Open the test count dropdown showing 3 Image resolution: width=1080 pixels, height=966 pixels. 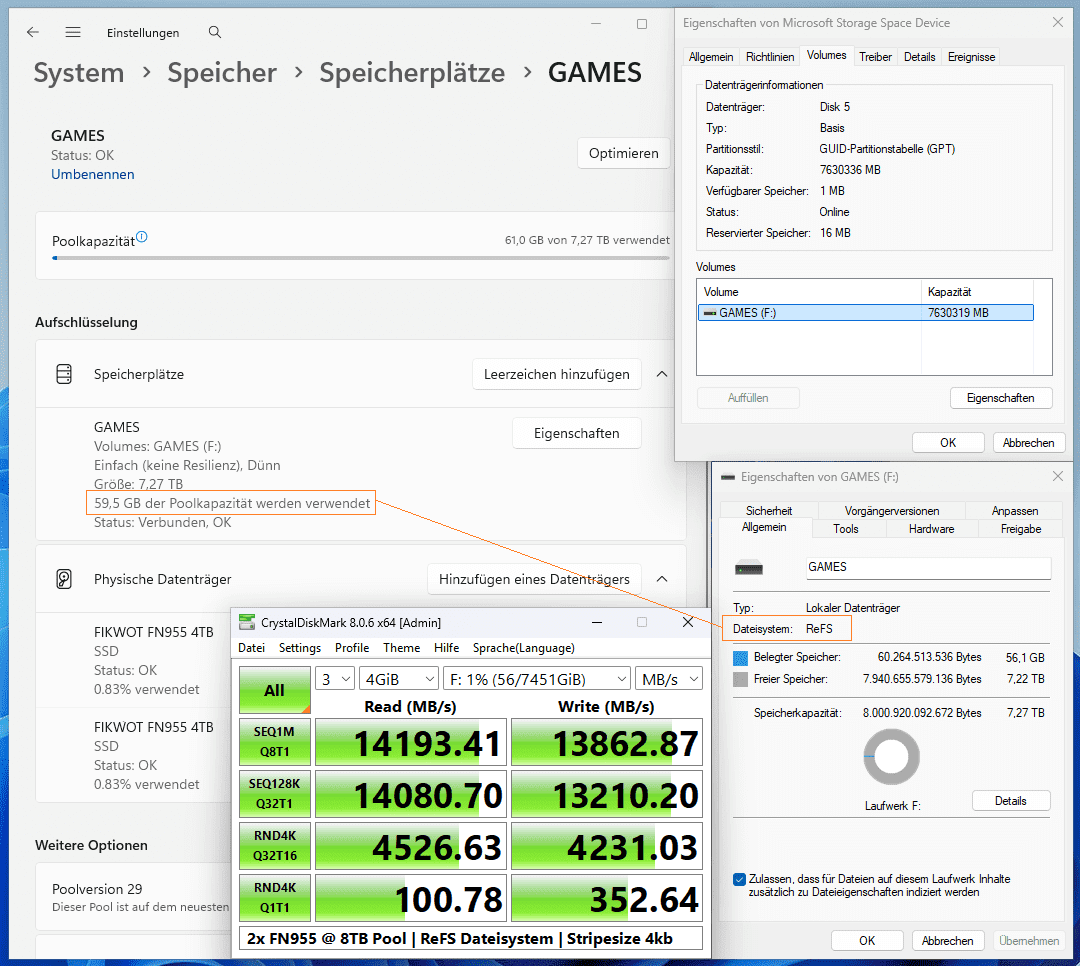[335, 679]
